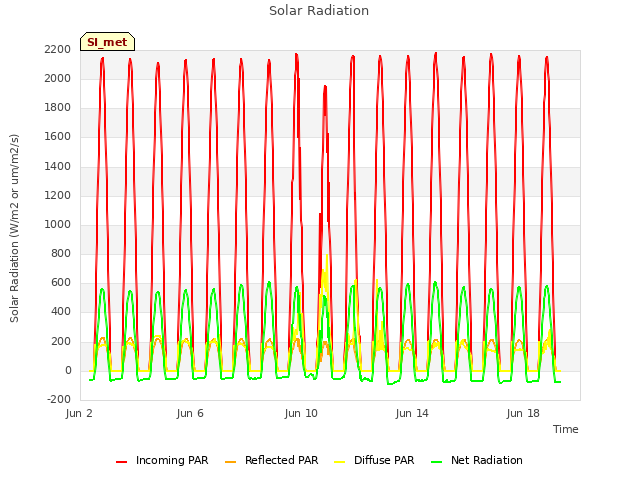The image size is (640, 480).
Task: Click the Jun 6 x-axis tick label
Action: pyautogui.click(x=190, y=413)
